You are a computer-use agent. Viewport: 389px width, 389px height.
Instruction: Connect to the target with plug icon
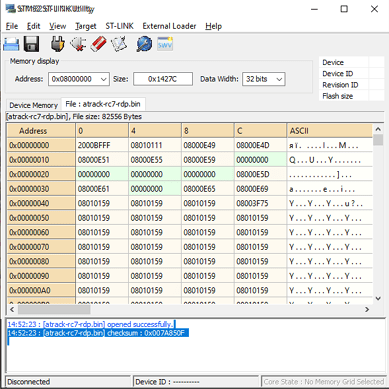click(x=58, y=44)
